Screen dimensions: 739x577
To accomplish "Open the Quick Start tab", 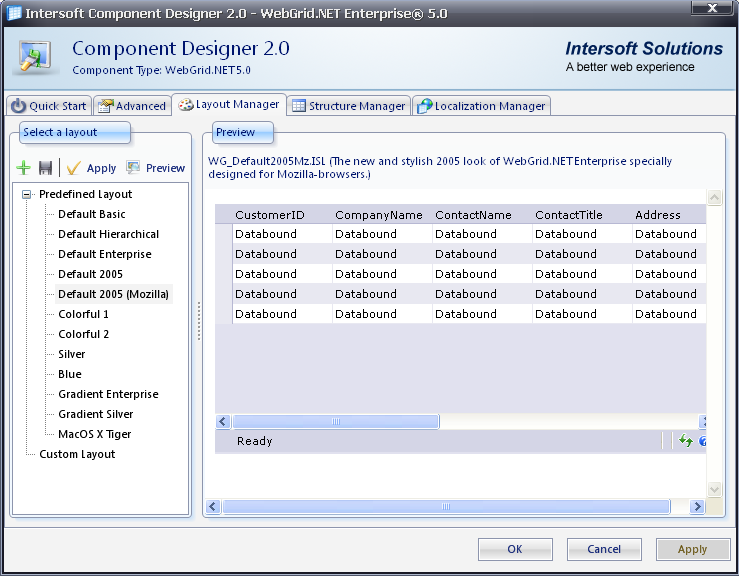I will click(49, 106).
